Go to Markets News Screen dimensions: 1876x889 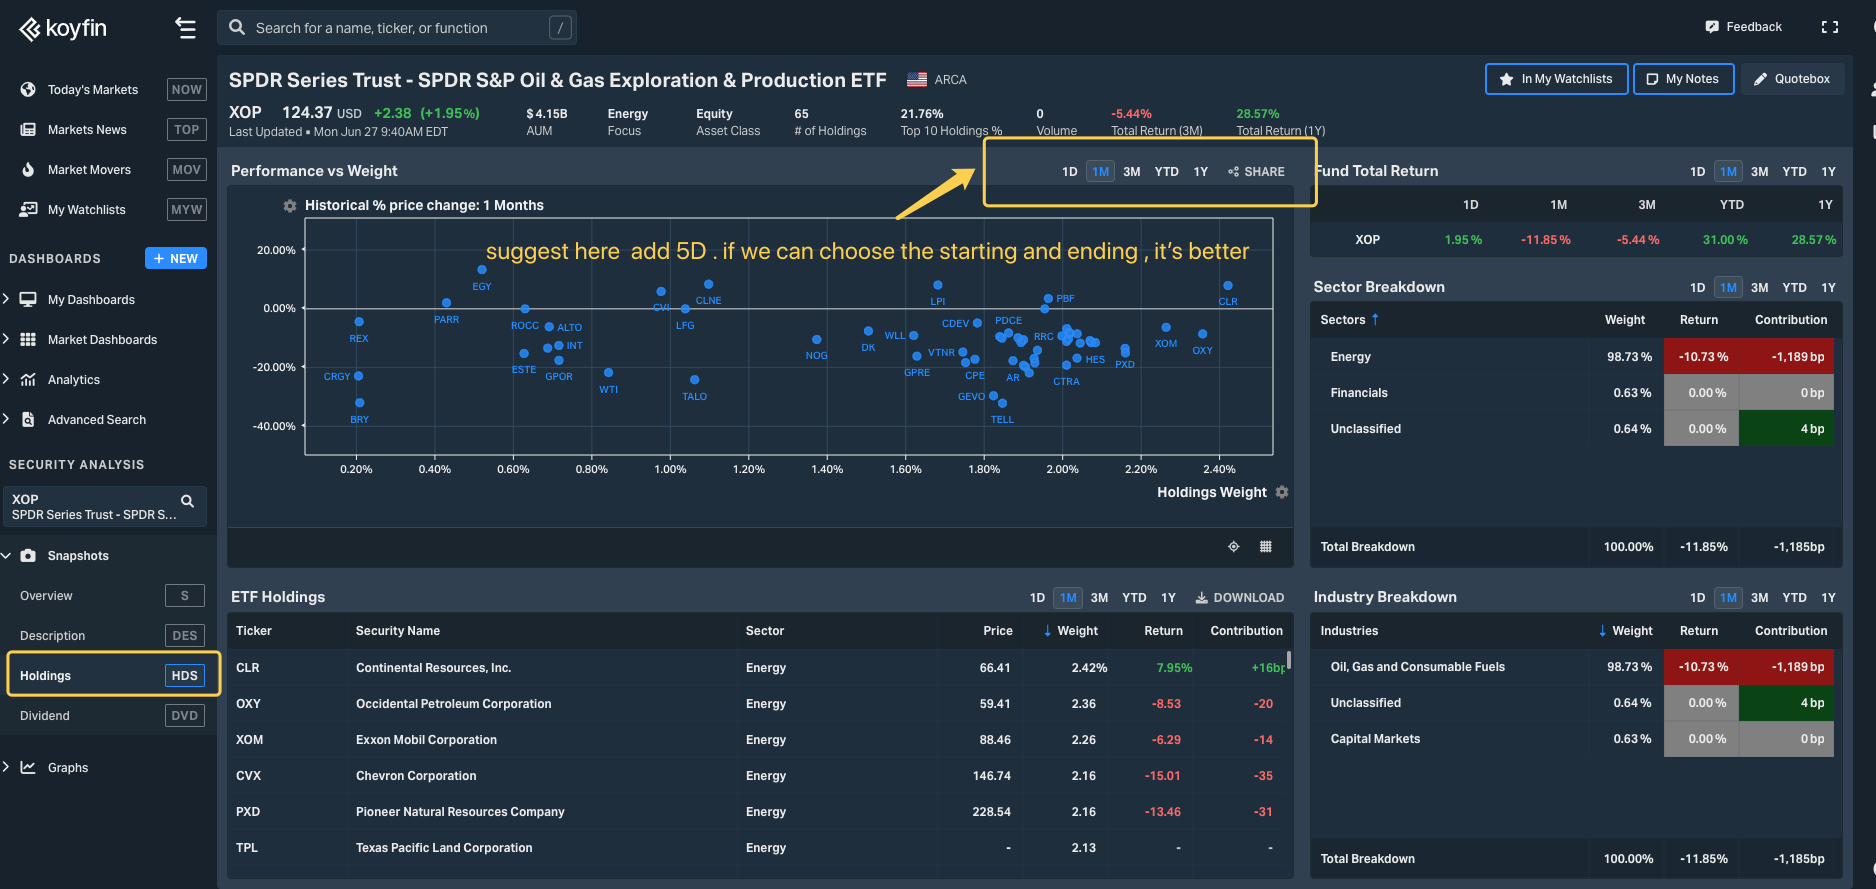coord(87,130)
